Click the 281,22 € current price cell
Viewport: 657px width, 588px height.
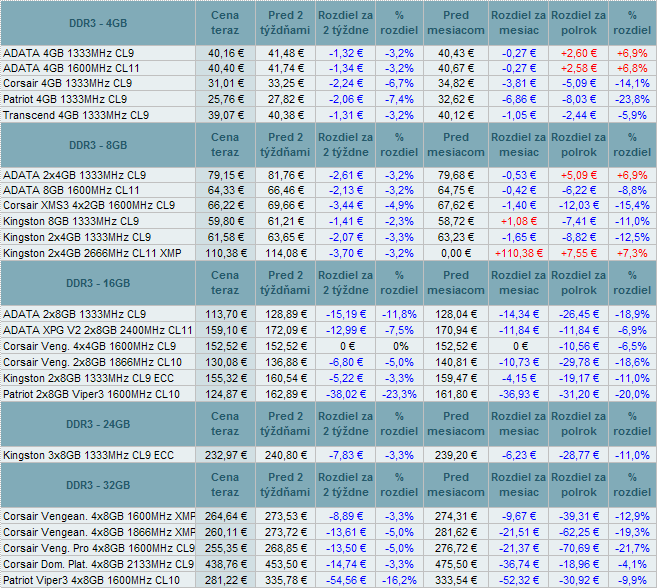[x=226, y=580]
